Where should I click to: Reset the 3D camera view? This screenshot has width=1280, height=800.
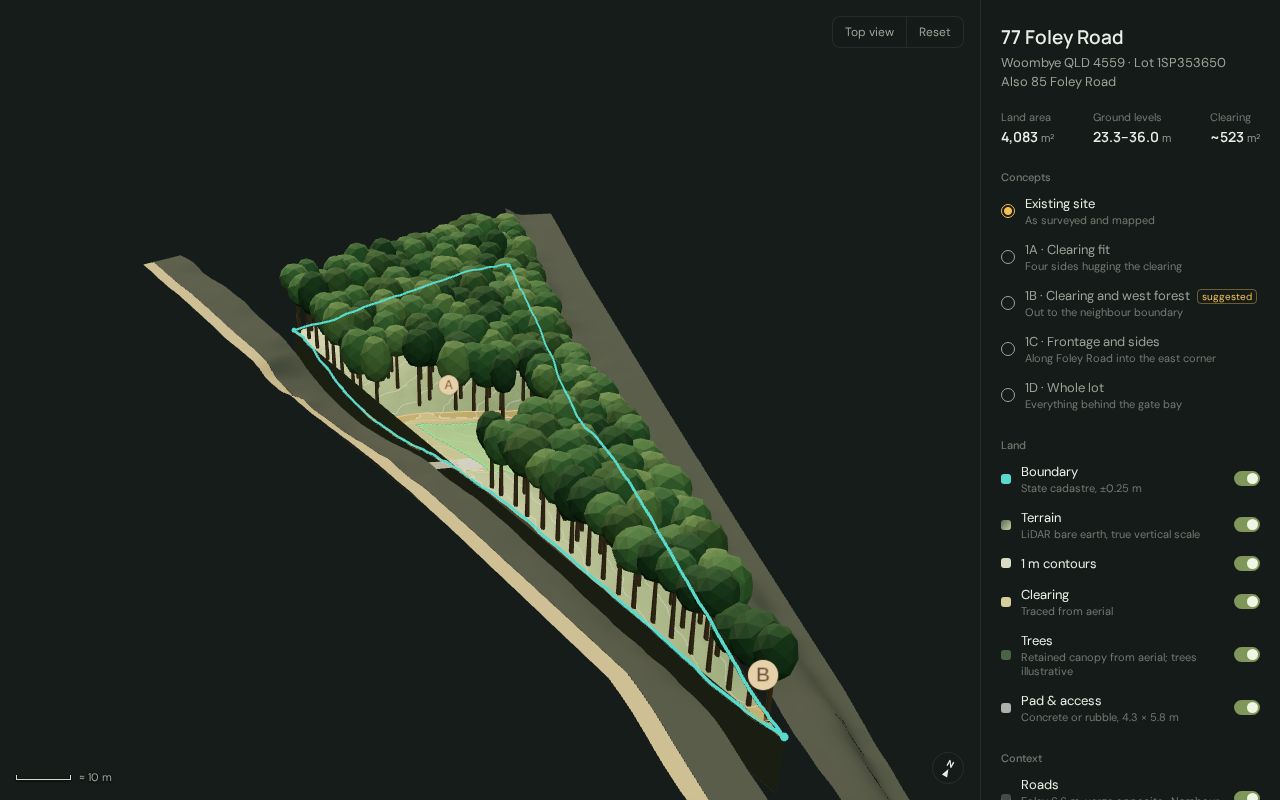coord(935,32)
